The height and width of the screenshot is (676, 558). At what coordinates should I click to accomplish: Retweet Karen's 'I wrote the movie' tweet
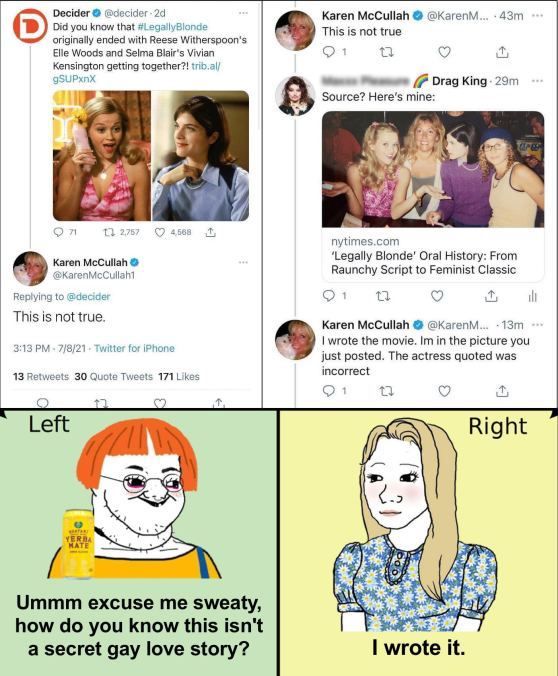pyautogui.click(x=386, y=391)
